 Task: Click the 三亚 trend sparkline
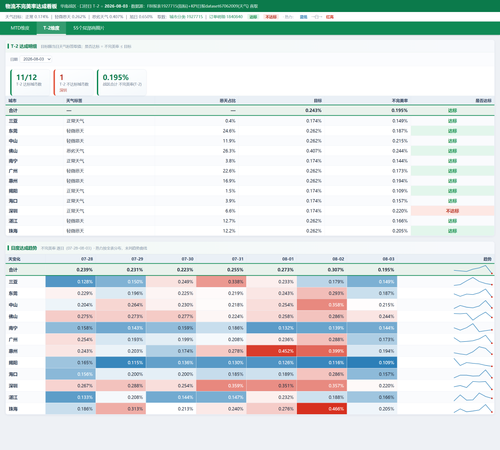(x=473, y=282)
